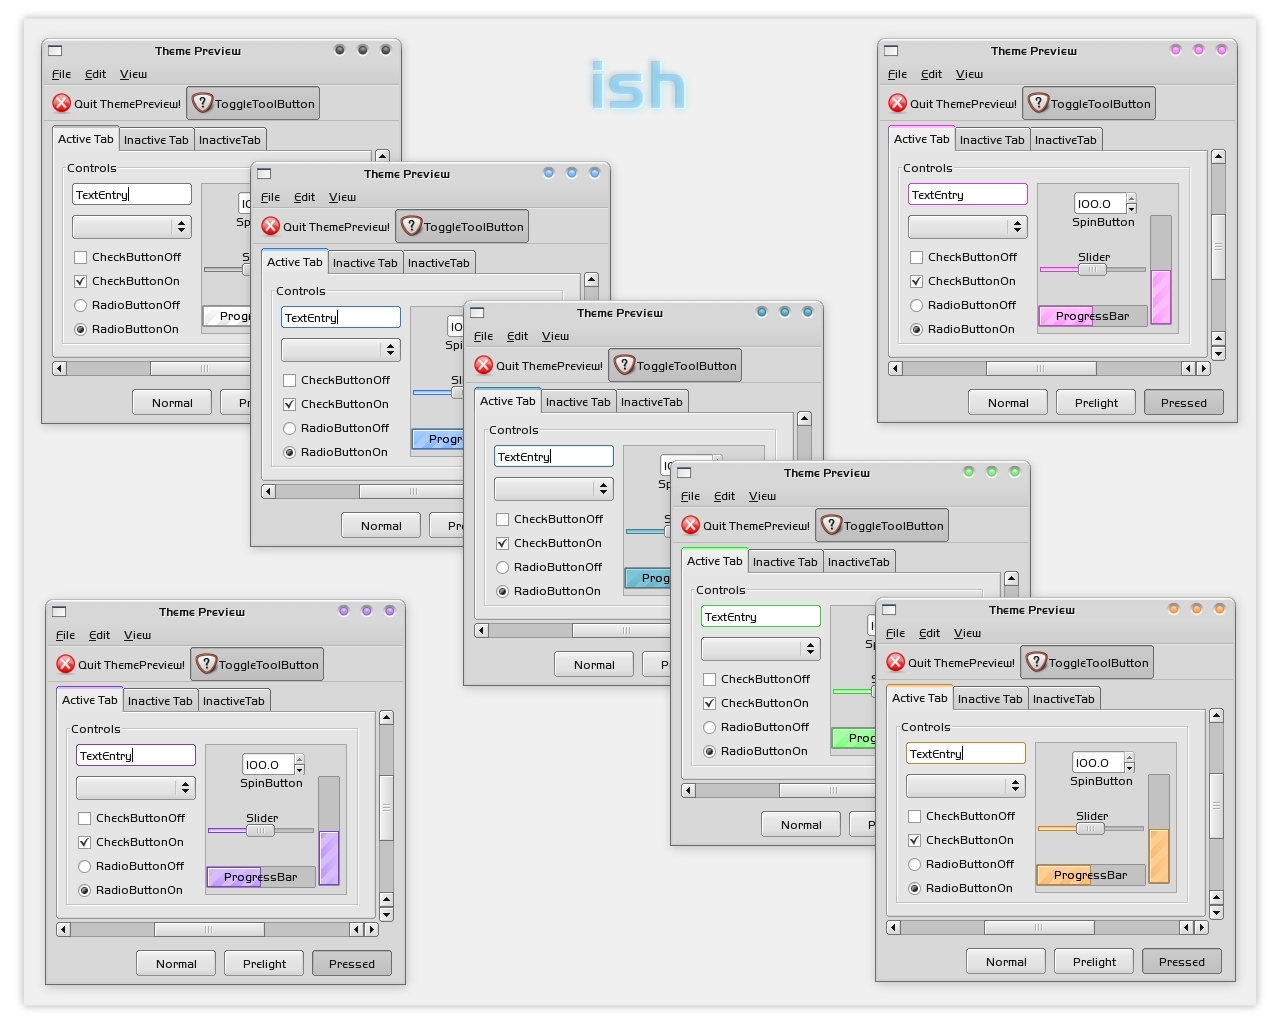Open the combo box in the pink window
Image resolution: width=1280 pixels, height=1024 pixels.
(968, 227)
